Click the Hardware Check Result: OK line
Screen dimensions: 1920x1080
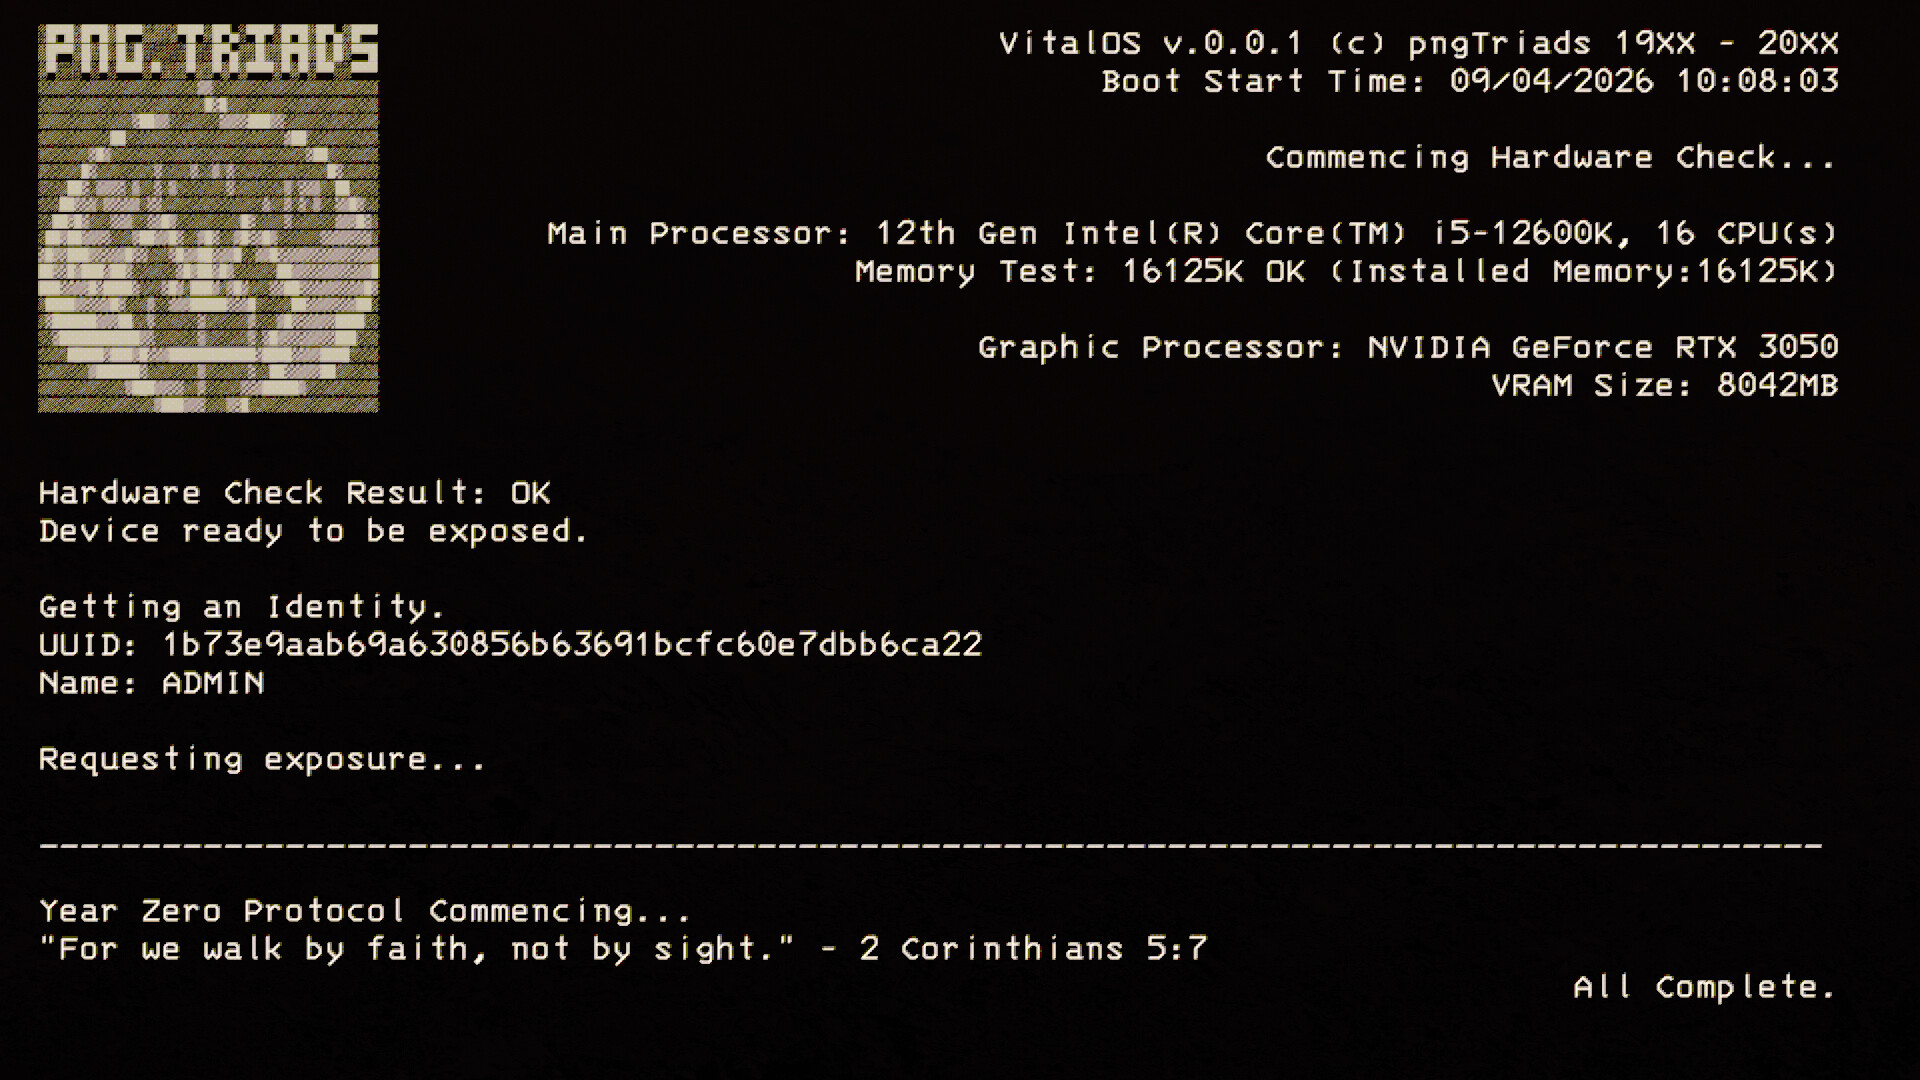[x=294, y=493]
